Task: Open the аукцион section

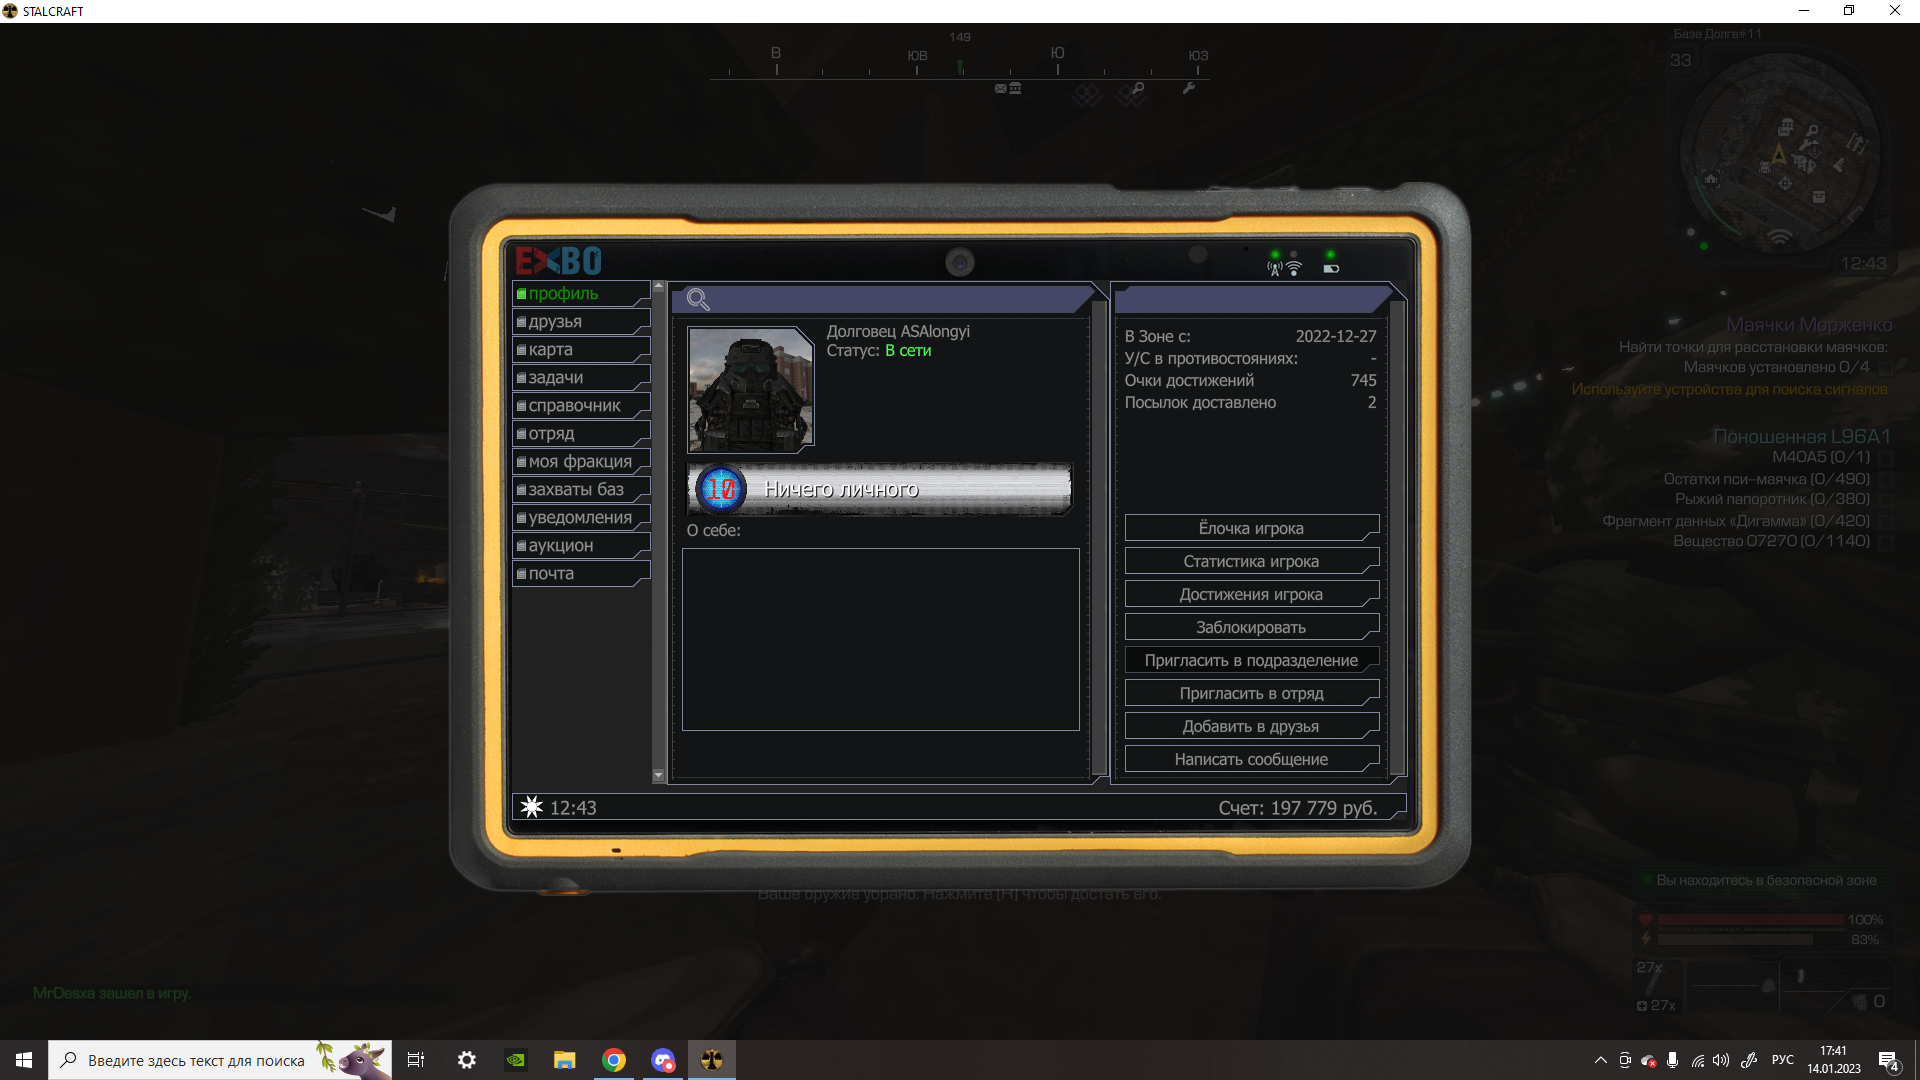Action: click(x=581, y=545)
